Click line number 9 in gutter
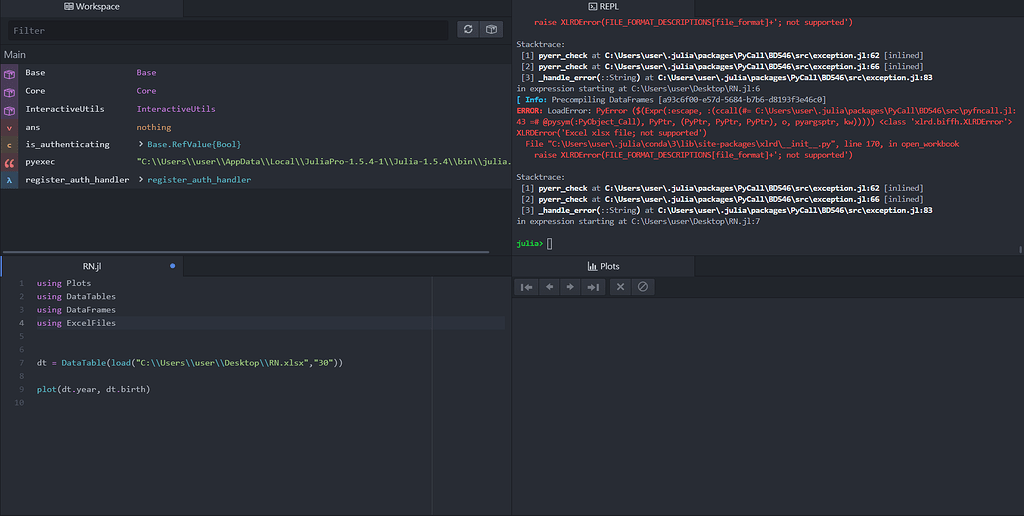This screenshot has height=516, width=1024. [22, 389]
